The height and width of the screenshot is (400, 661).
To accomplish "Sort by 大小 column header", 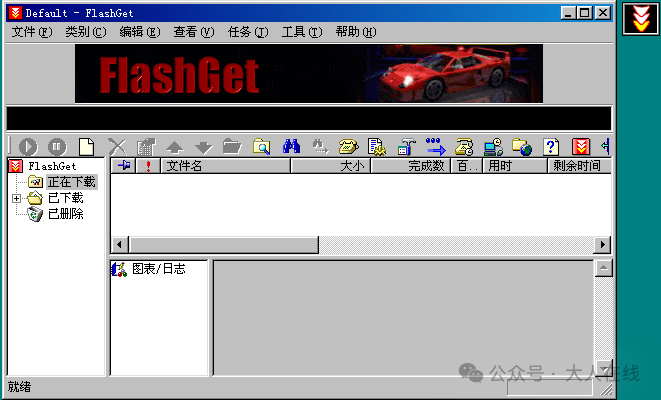I will pyautogui.click(x=330, y=165).
